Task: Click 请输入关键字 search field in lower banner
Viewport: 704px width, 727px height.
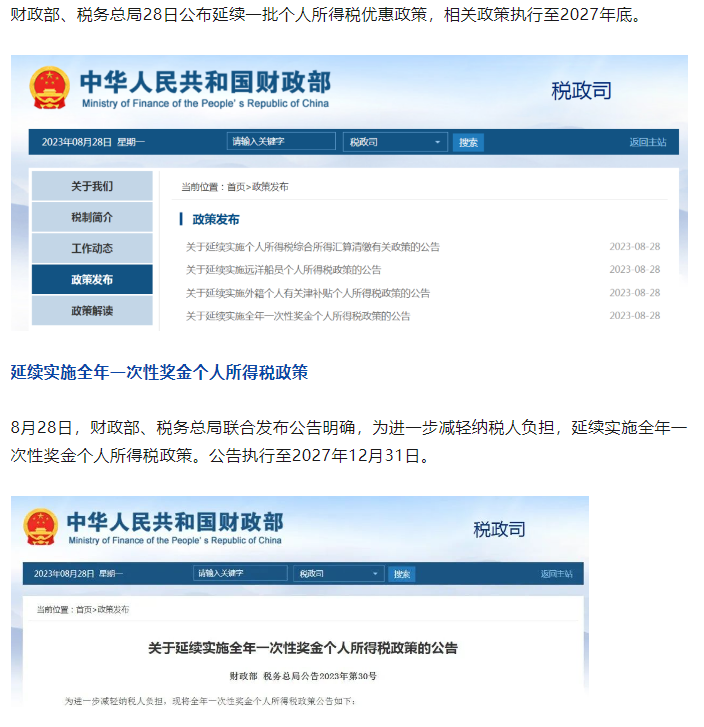Action: (240, 573)
